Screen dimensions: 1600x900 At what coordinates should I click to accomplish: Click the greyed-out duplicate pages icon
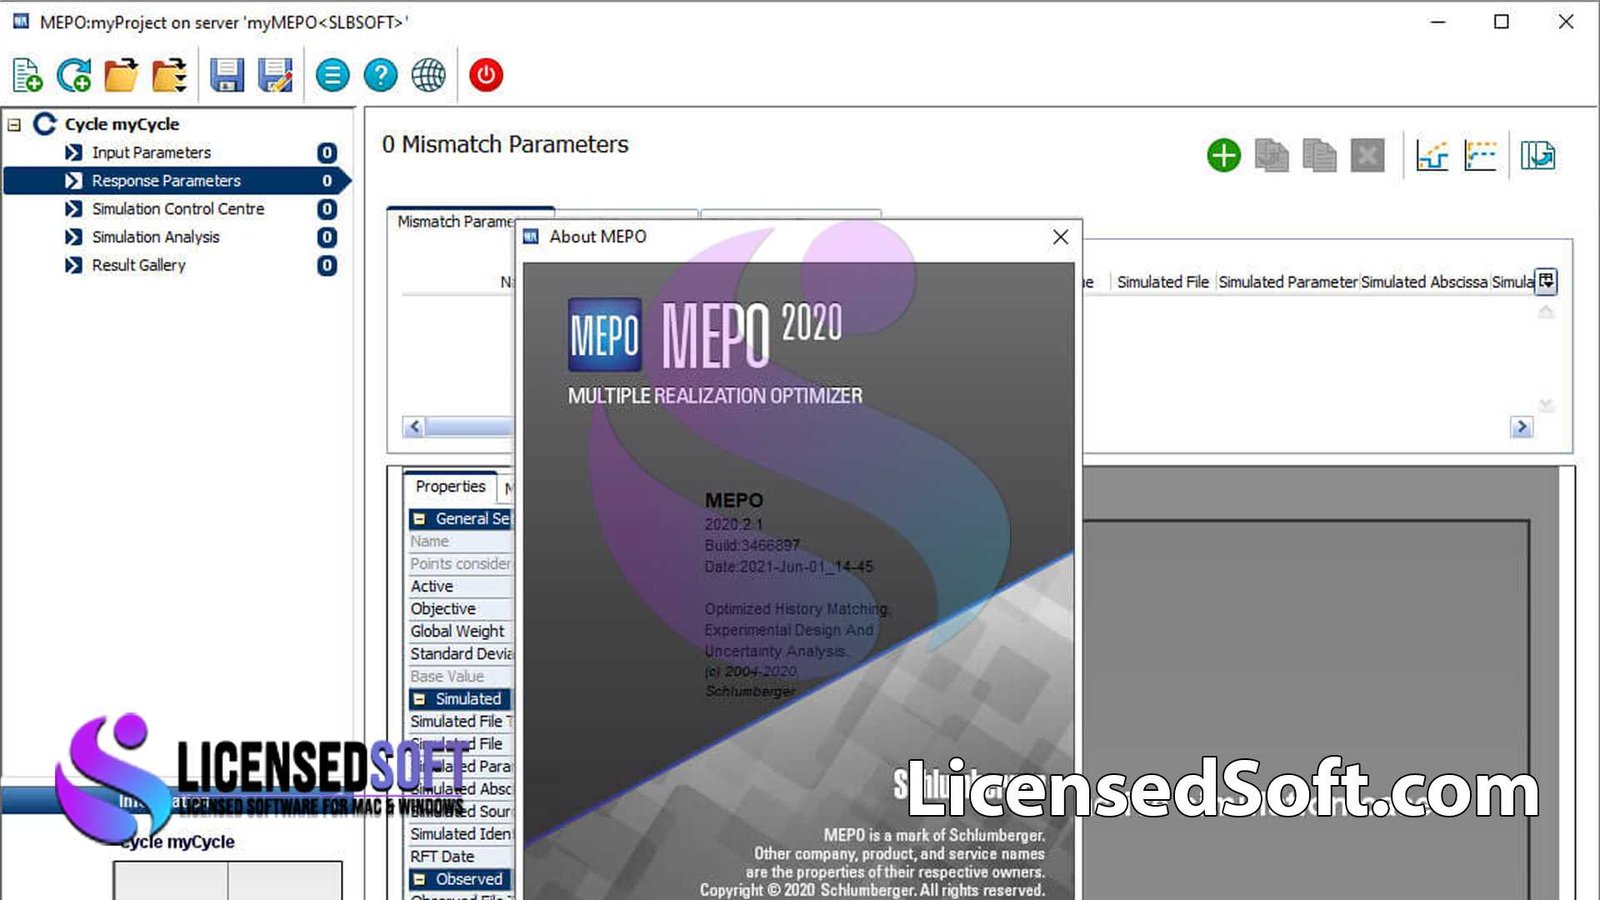(1319, 155)
